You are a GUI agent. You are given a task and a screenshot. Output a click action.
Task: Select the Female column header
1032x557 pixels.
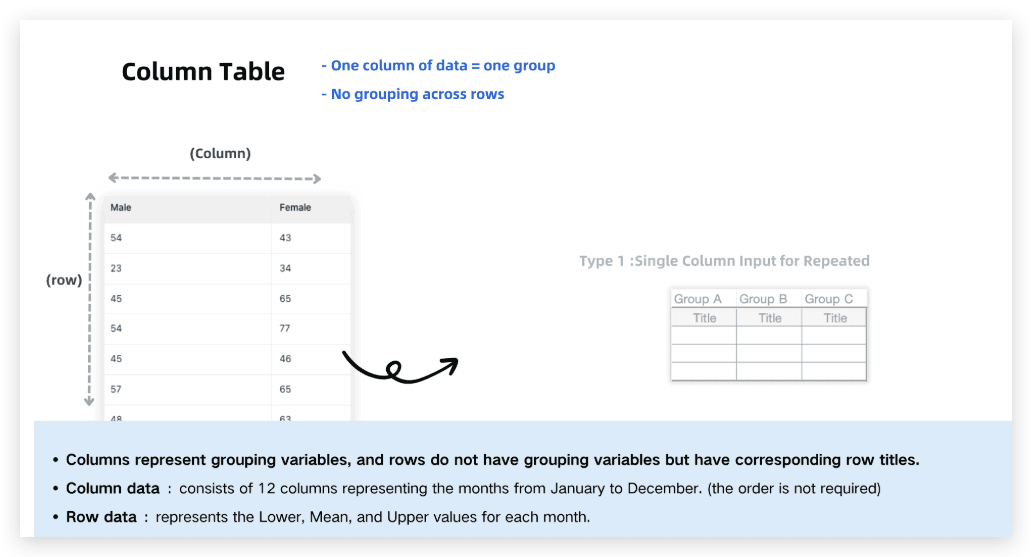click(311, 207)
